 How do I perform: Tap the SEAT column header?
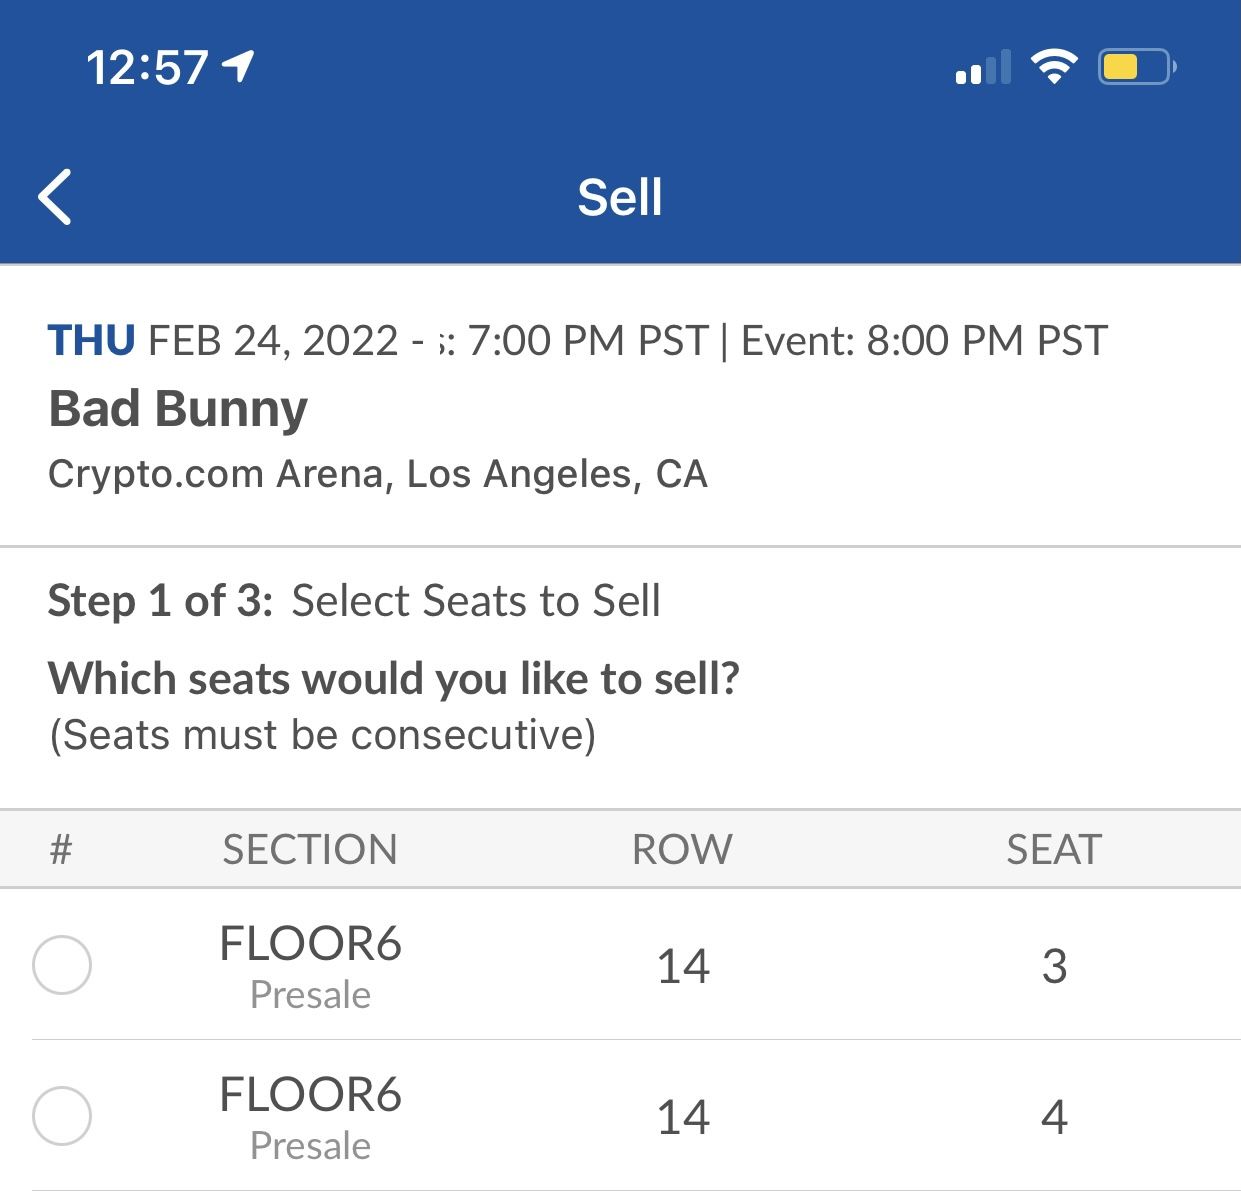[1054, 849]
